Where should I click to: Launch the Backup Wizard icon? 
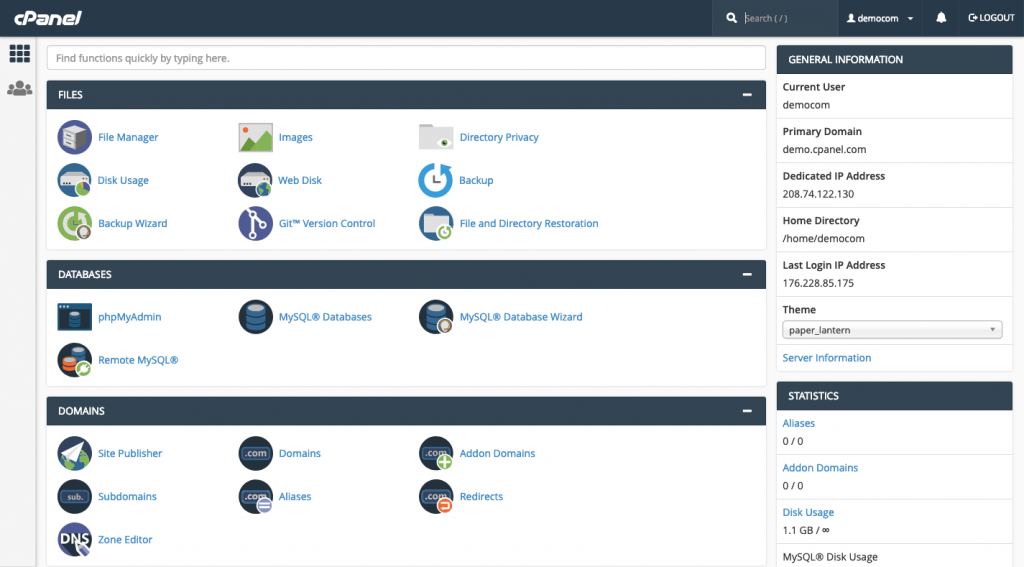click(74, 223)
